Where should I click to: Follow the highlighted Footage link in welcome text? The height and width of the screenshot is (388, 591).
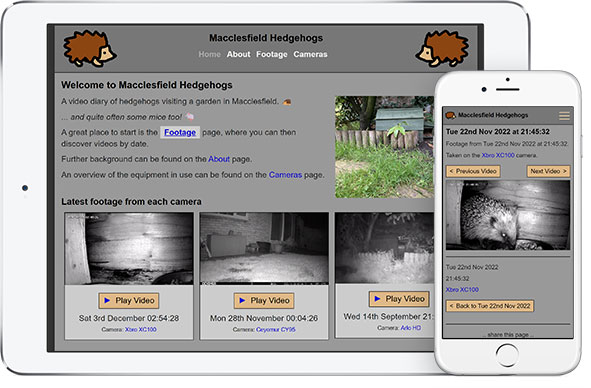pos(180,132)
